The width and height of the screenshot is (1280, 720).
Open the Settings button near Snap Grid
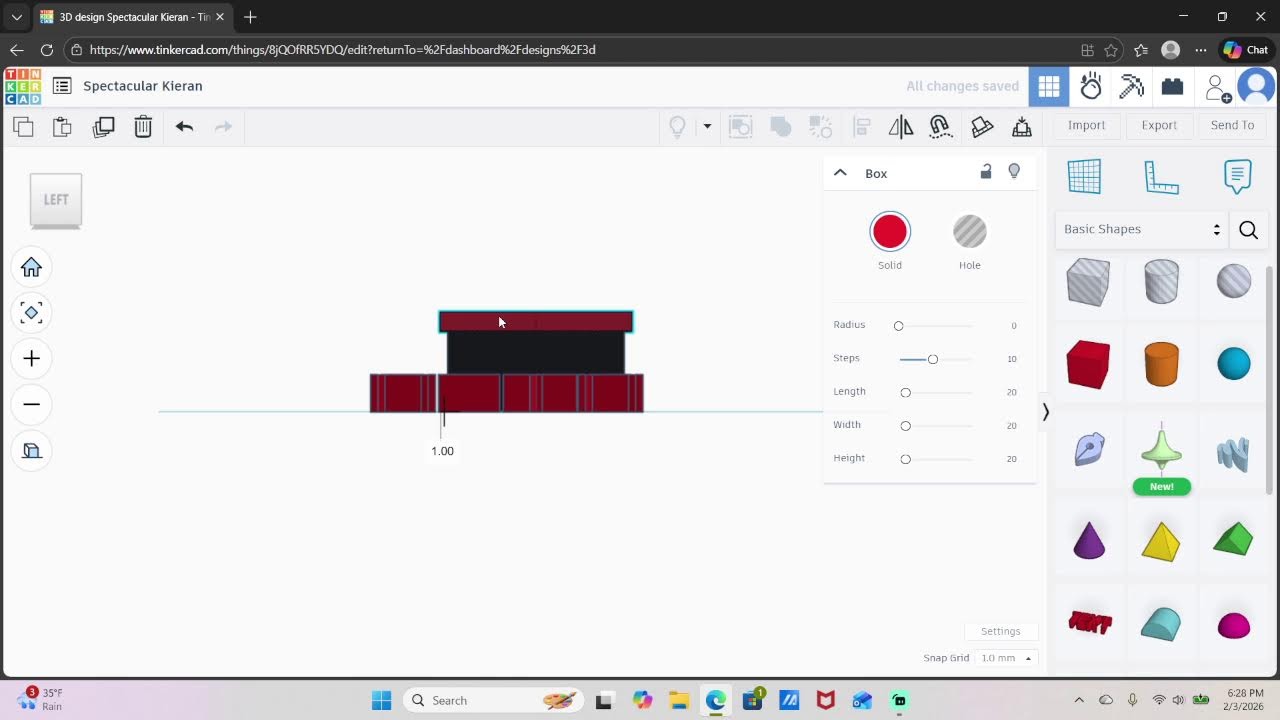coord(1000,631)
